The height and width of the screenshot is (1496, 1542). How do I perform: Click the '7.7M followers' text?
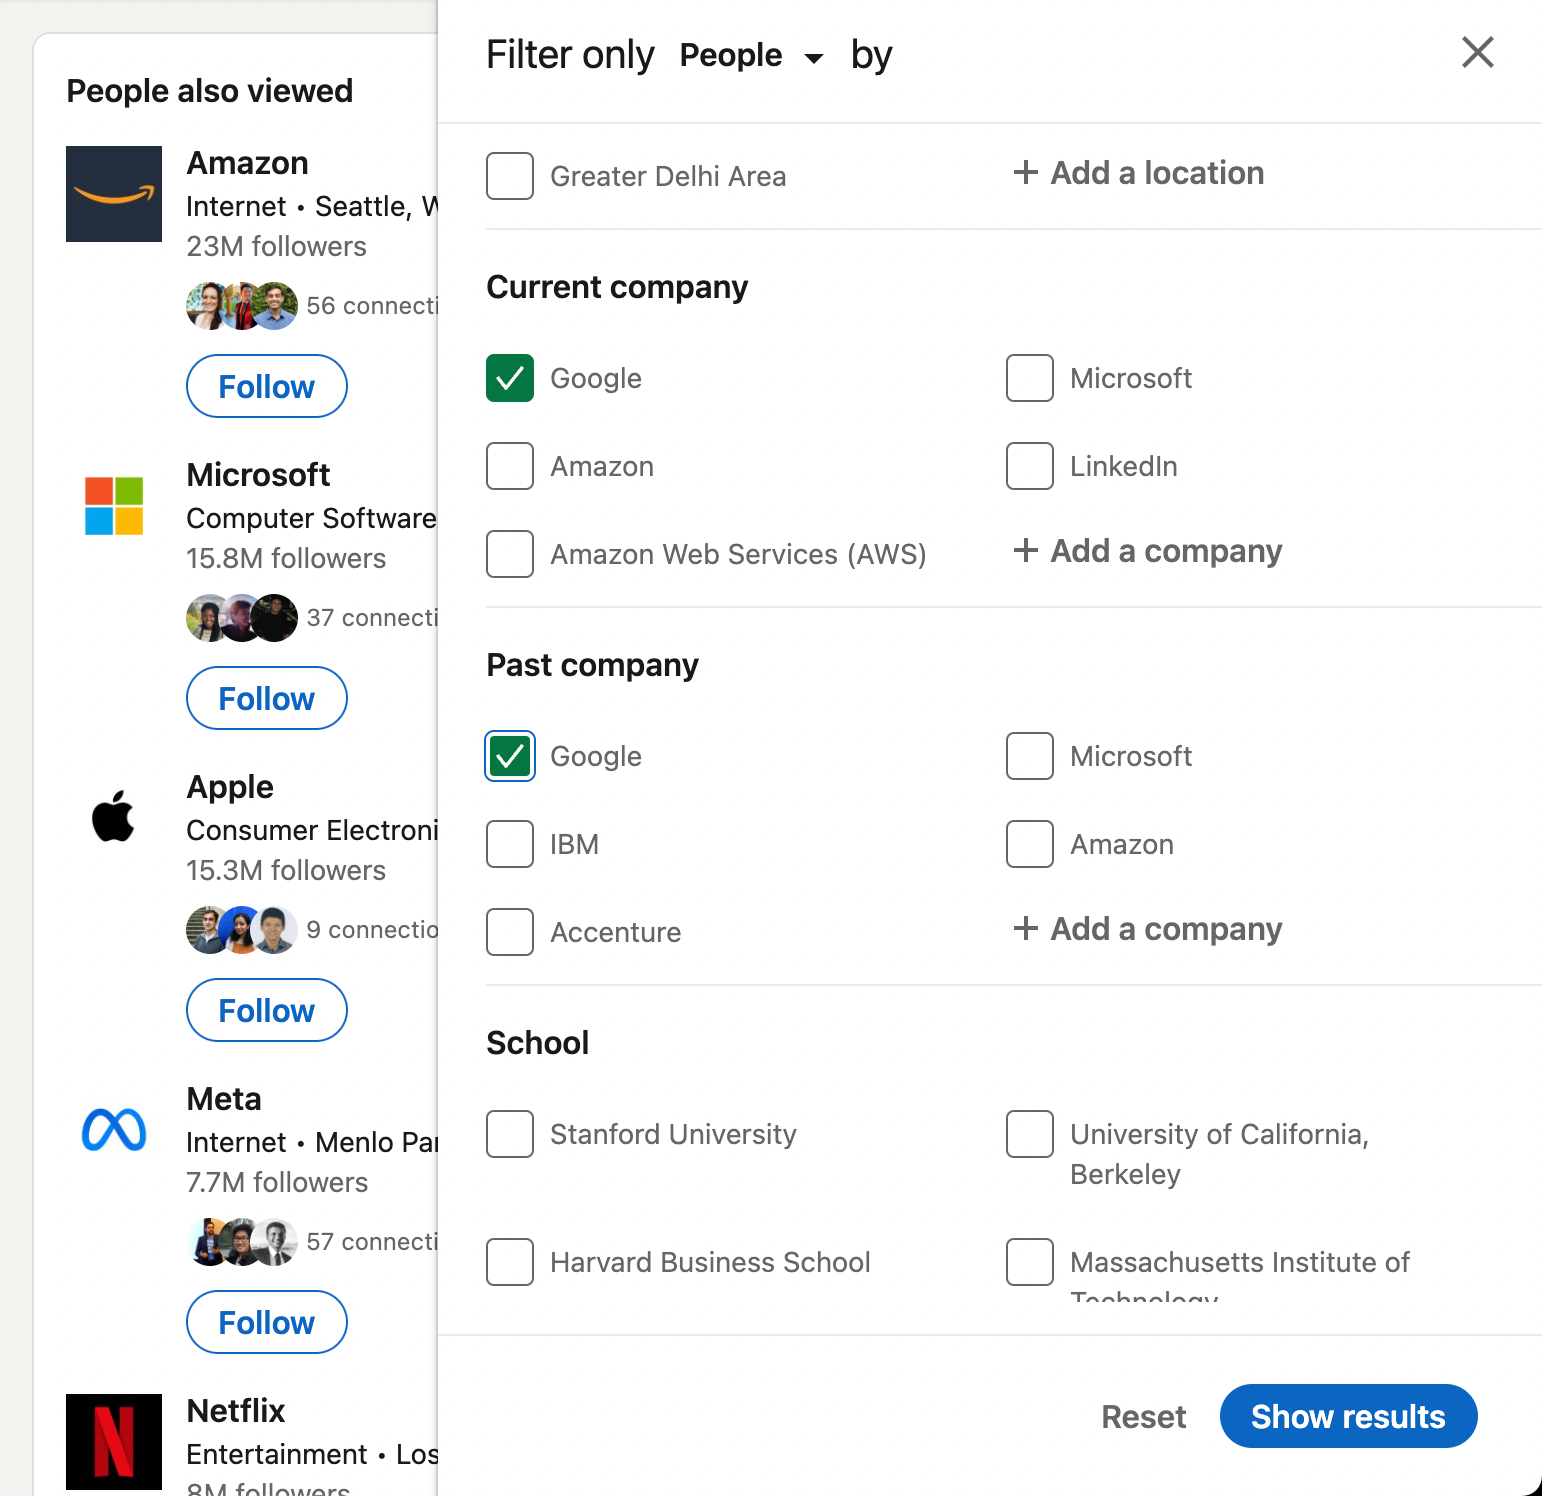[x=277, y=1182]
